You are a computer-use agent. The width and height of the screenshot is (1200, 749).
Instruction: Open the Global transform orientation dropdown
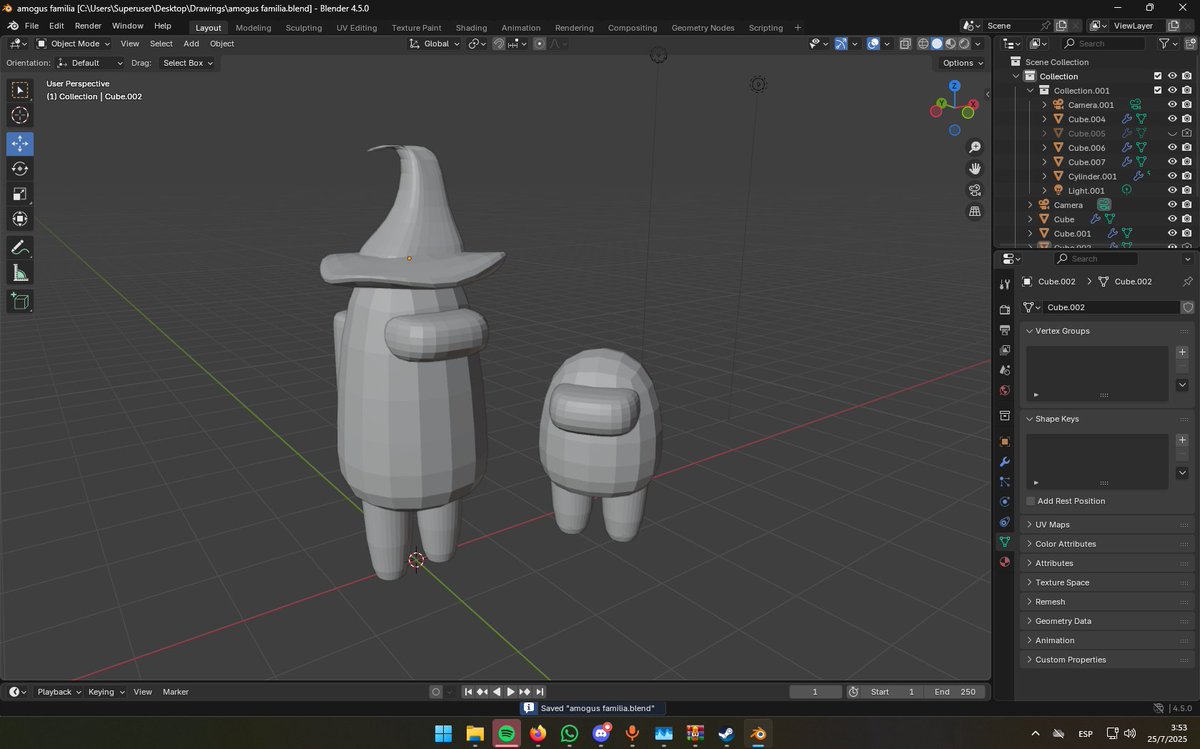435,44
